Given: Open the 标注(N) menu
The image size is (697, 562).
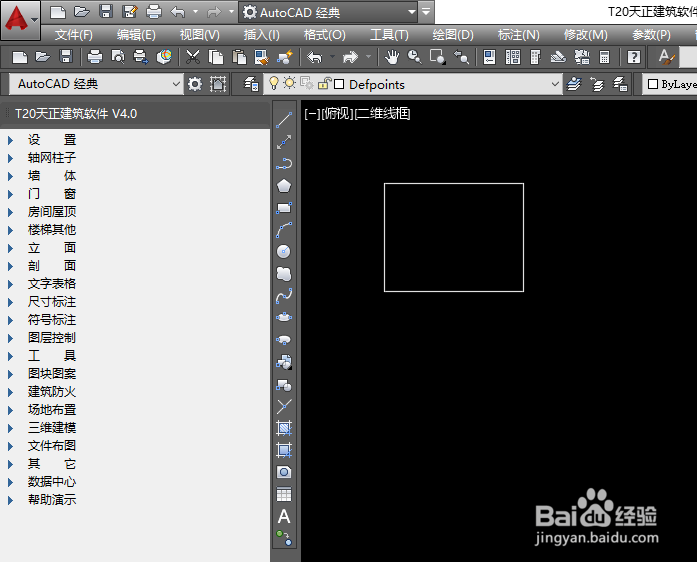Looking at the screenshot, I should click(518, 35).
